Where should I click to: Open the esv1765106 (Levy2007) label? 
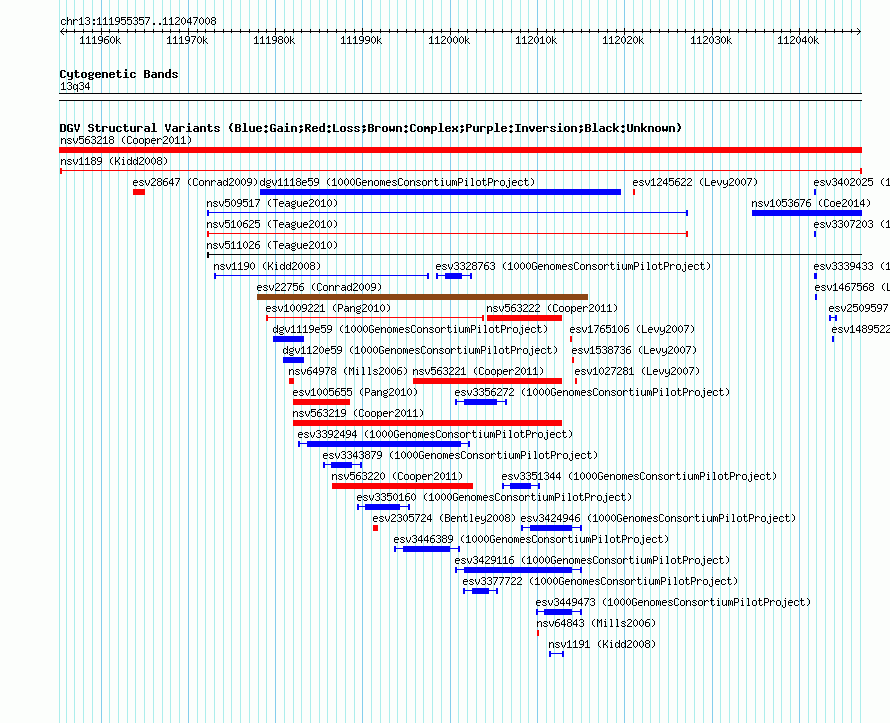pos(632,329)
